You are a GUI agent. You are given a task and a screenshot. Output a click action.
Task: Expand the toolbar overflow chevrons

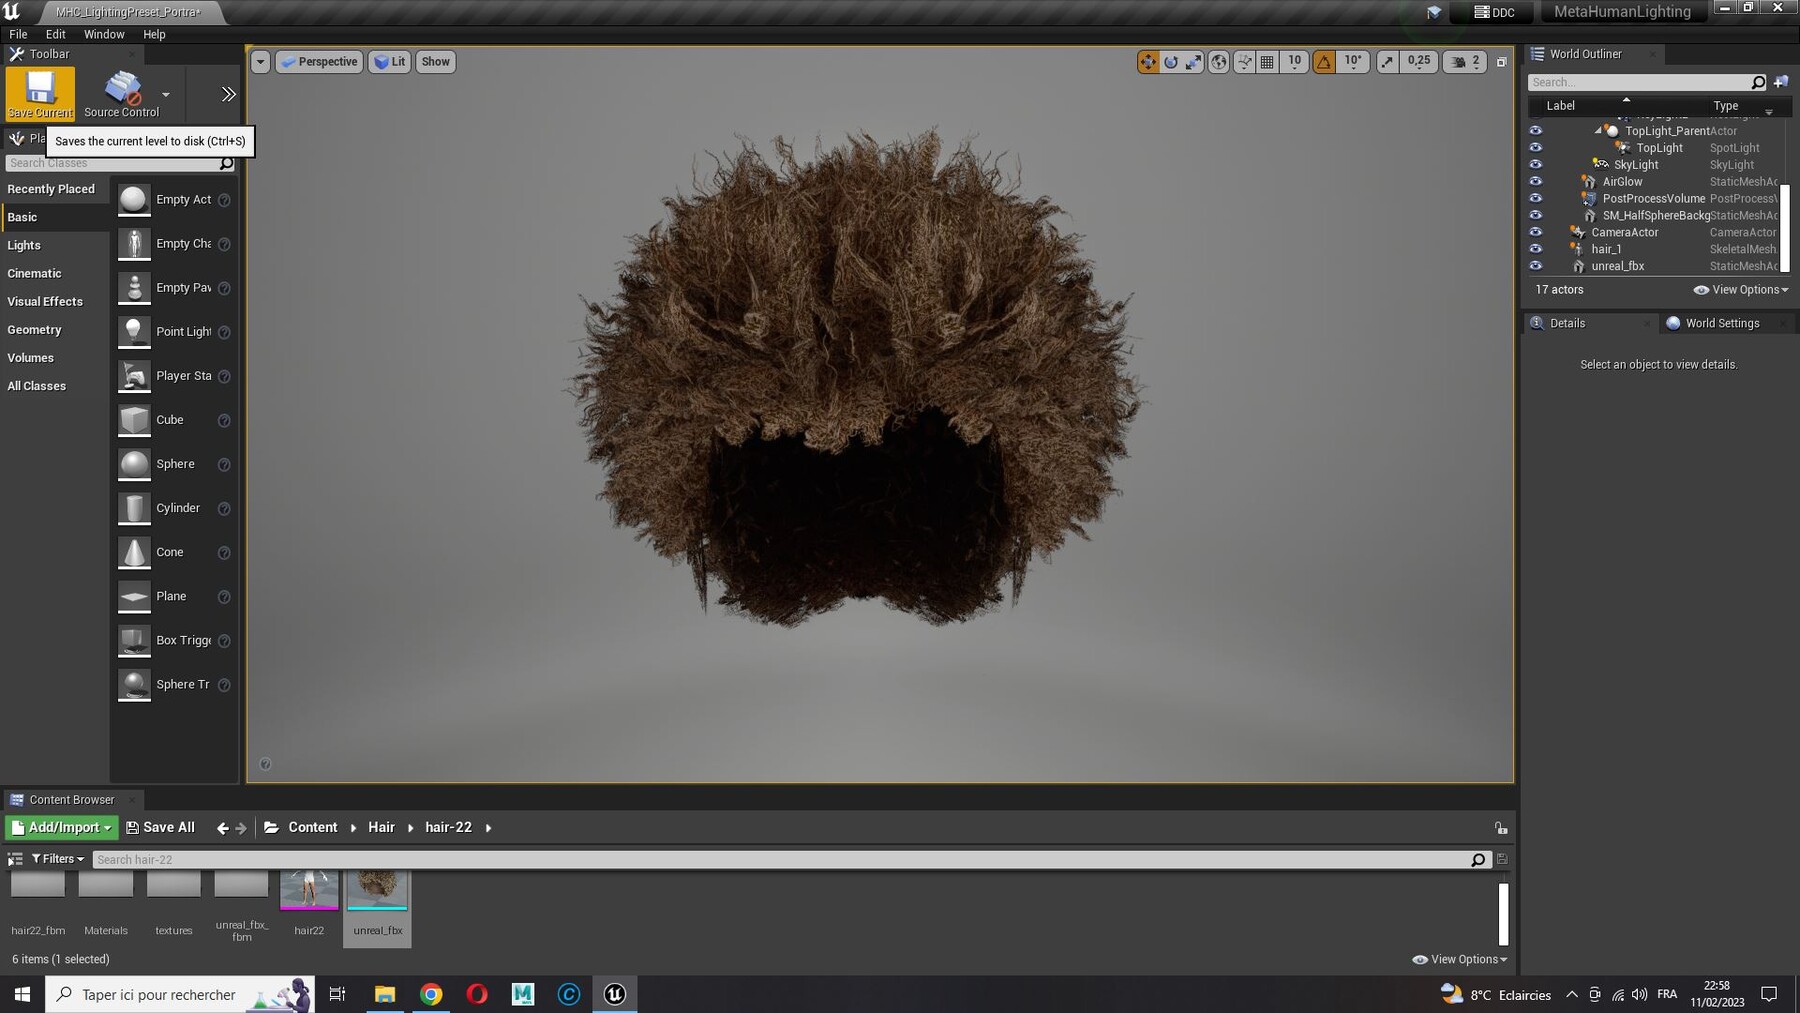point(228,94)
